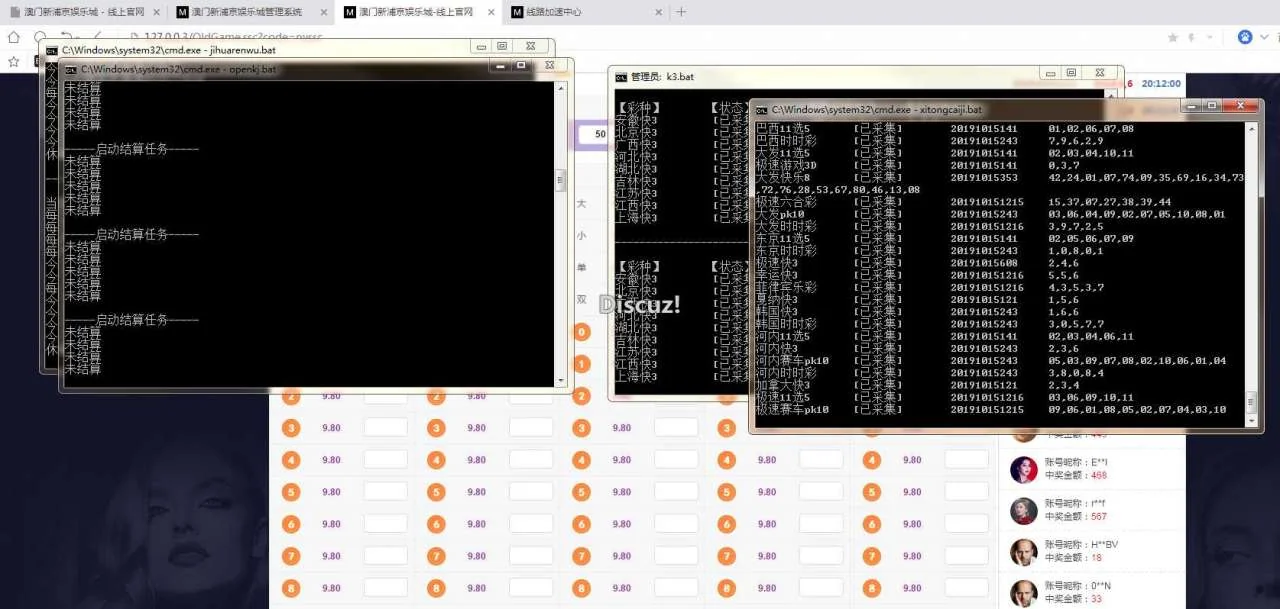Click the jihuarenwu.bat window title bar
Image resolution: width=1280 pixels, height=609 pixels.
pos(250,47)
